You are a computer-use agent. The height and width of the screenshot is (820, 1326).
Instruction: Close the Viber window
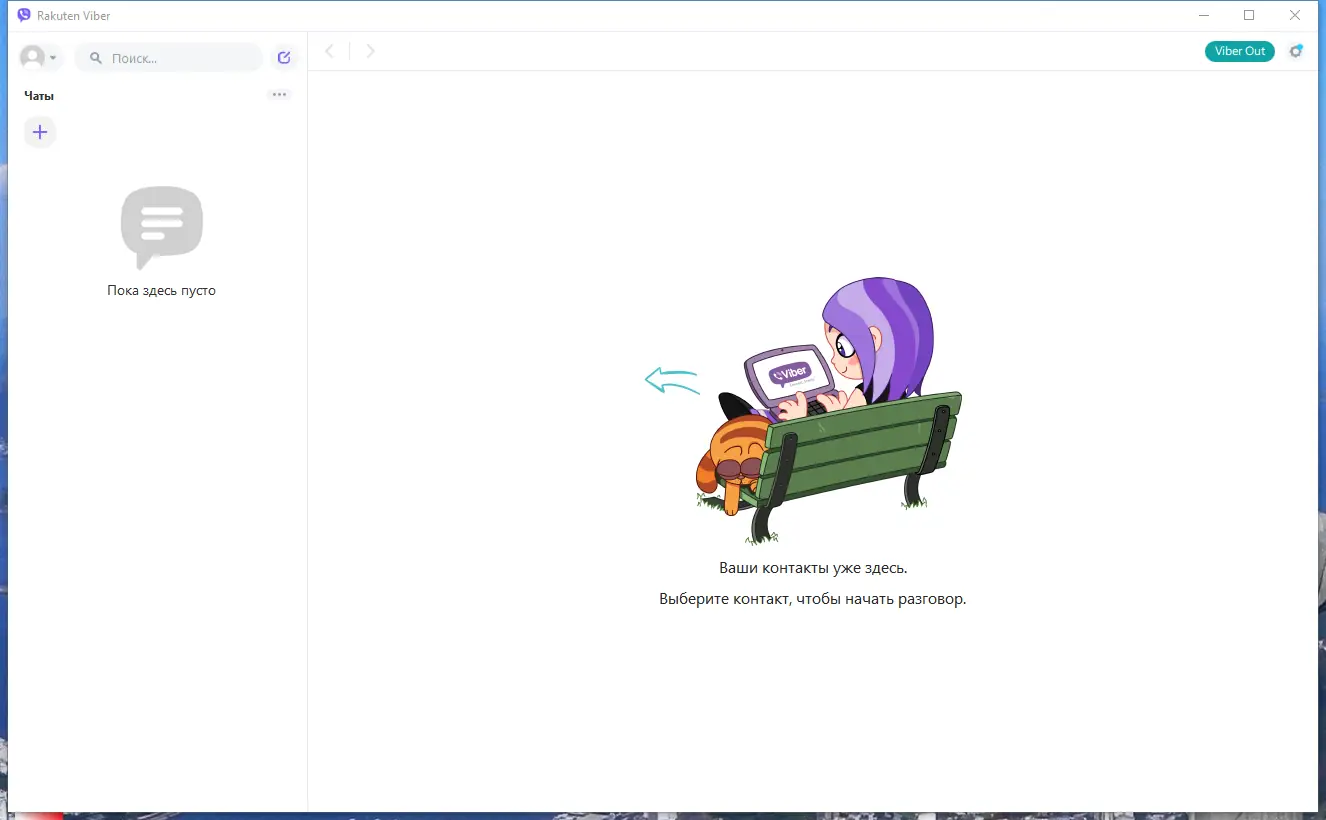(x=1295, y=15)
